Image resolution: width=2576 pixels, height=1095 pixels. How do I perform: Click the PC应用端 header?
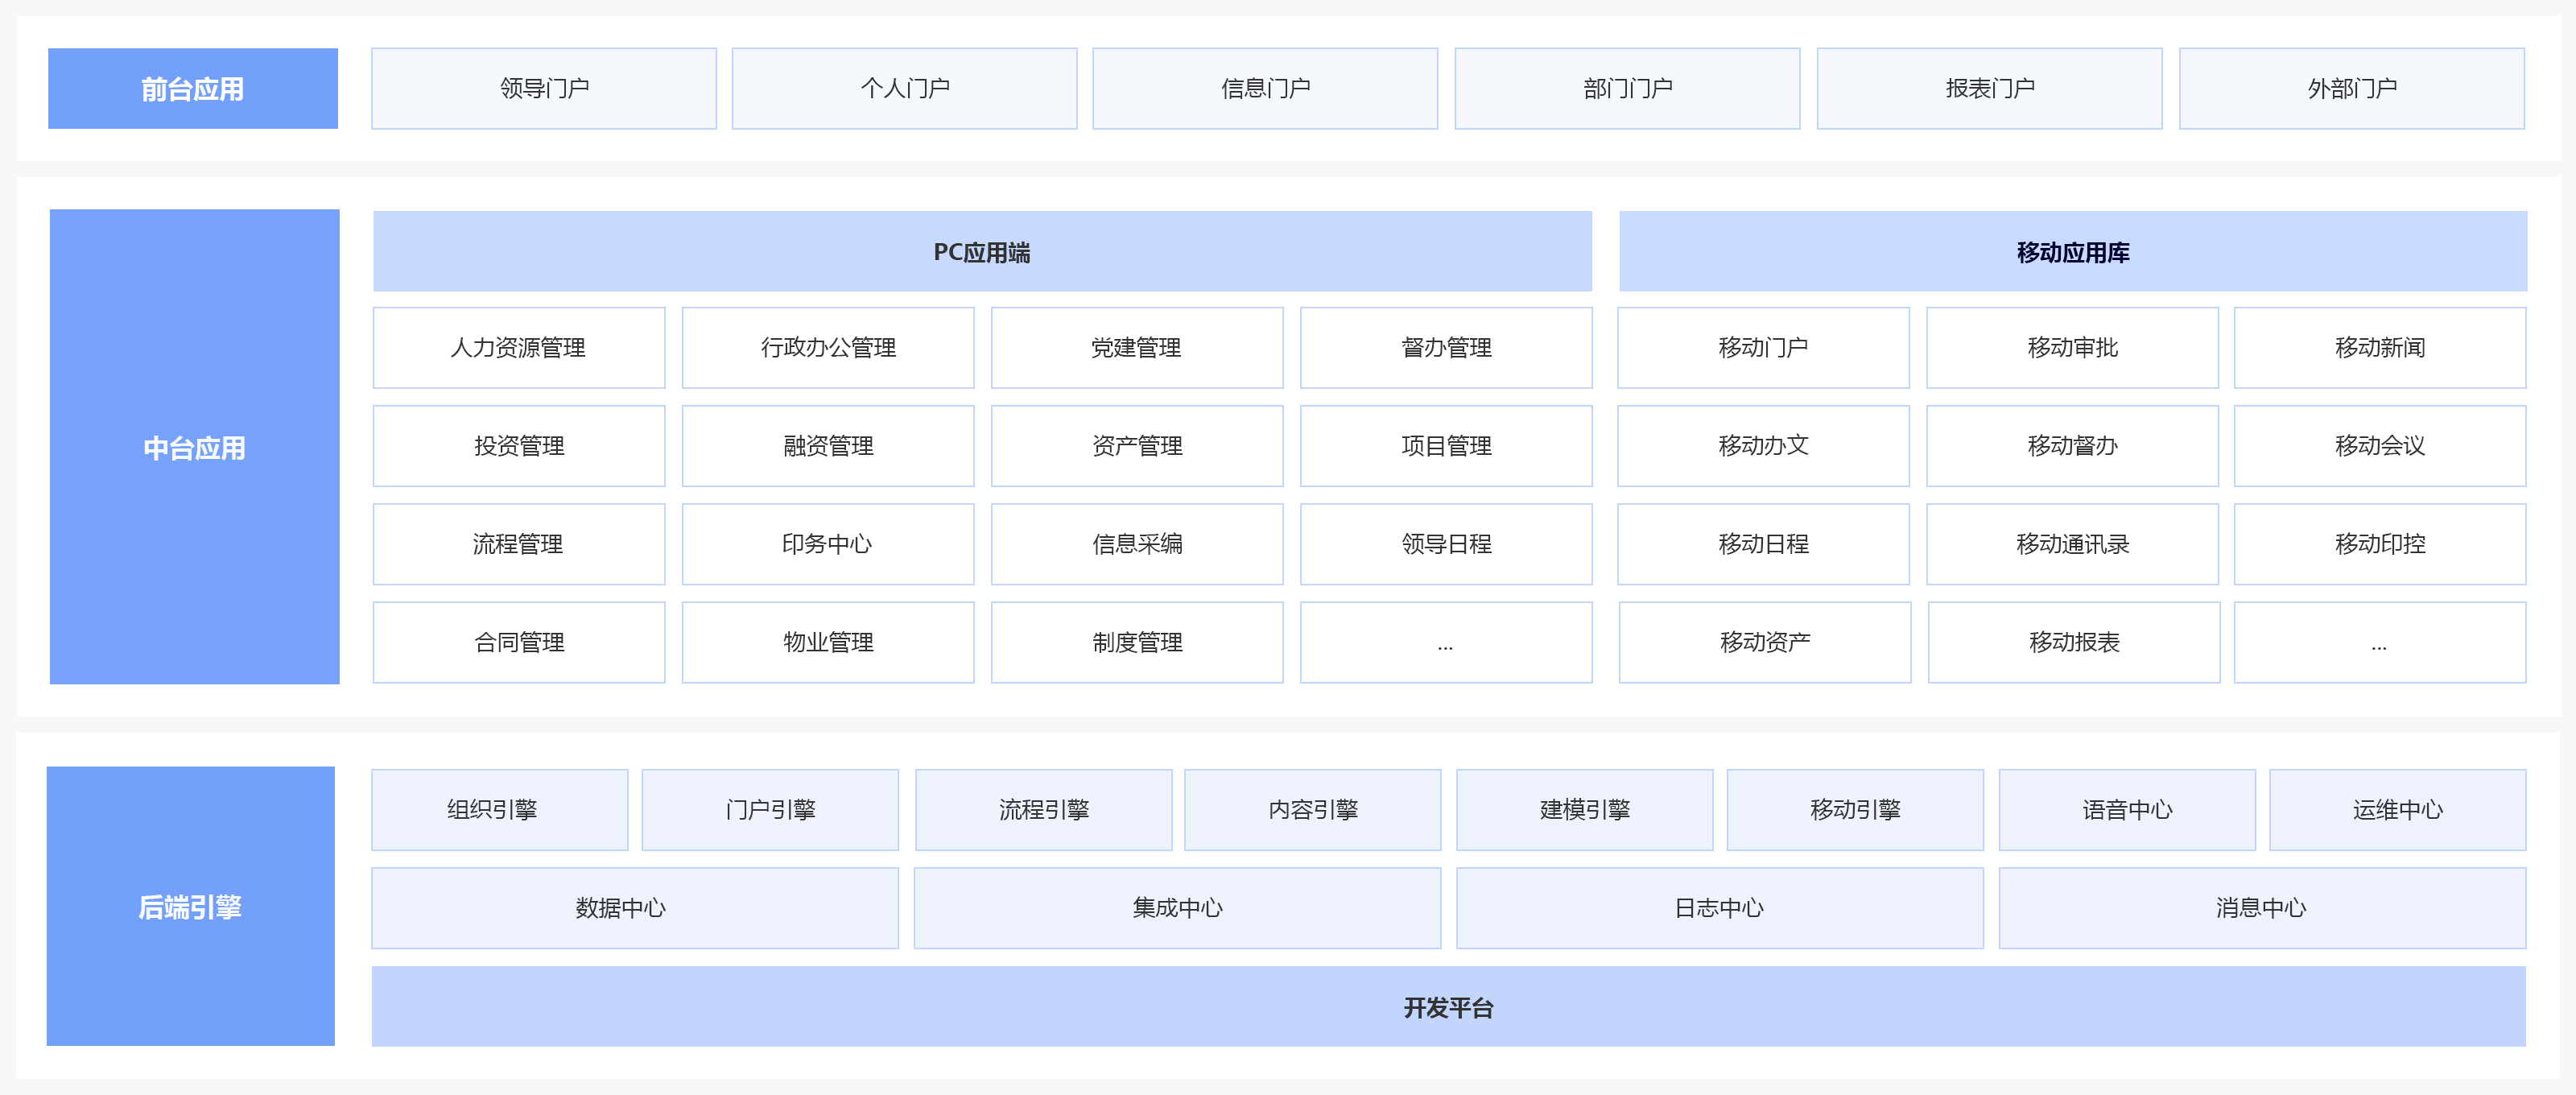pyautogui.click(x=981, y=252)
